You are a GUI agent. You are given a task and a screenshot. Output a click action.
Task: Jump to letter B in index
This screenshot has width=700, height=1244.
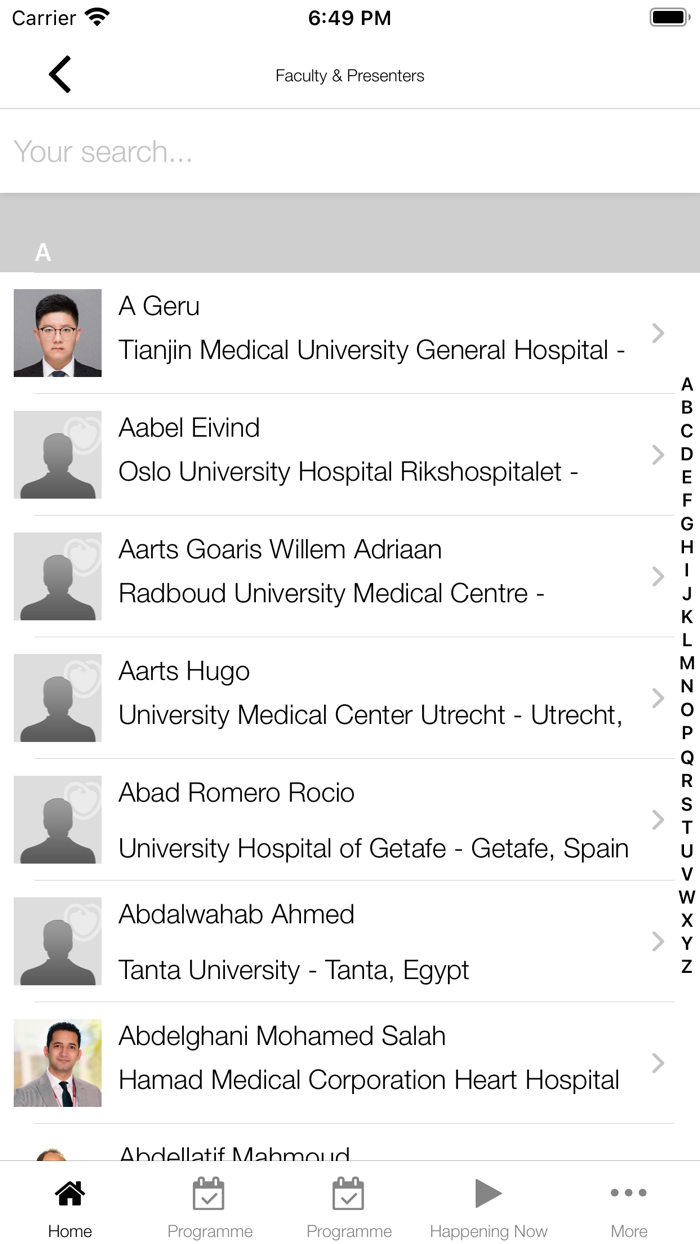pos(687,408)
